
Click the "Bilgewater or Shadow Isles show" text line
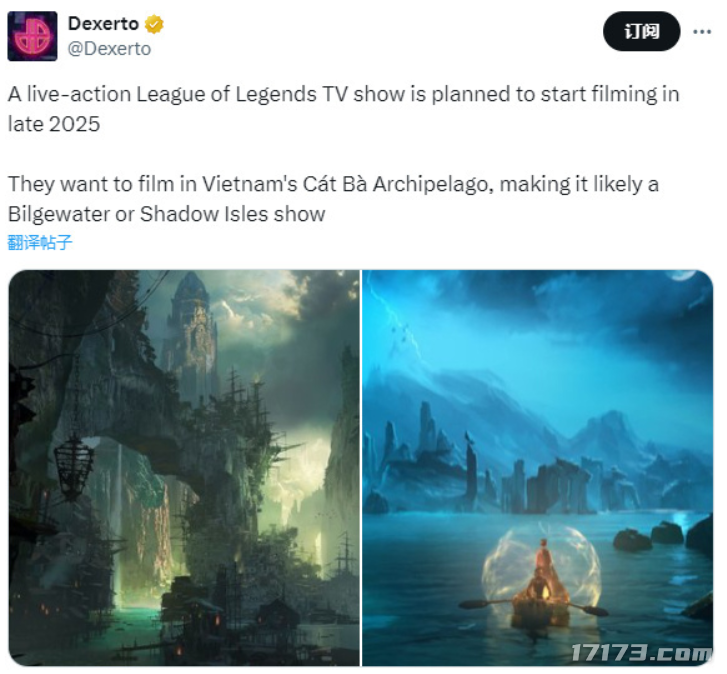pos(166,214)
